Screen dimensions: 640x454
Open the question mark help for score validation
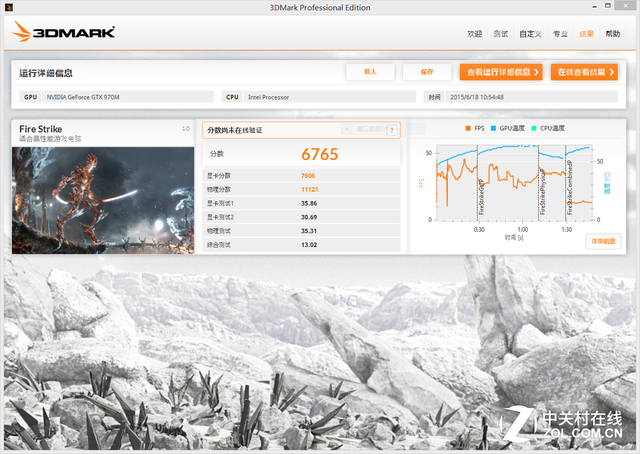392,130
